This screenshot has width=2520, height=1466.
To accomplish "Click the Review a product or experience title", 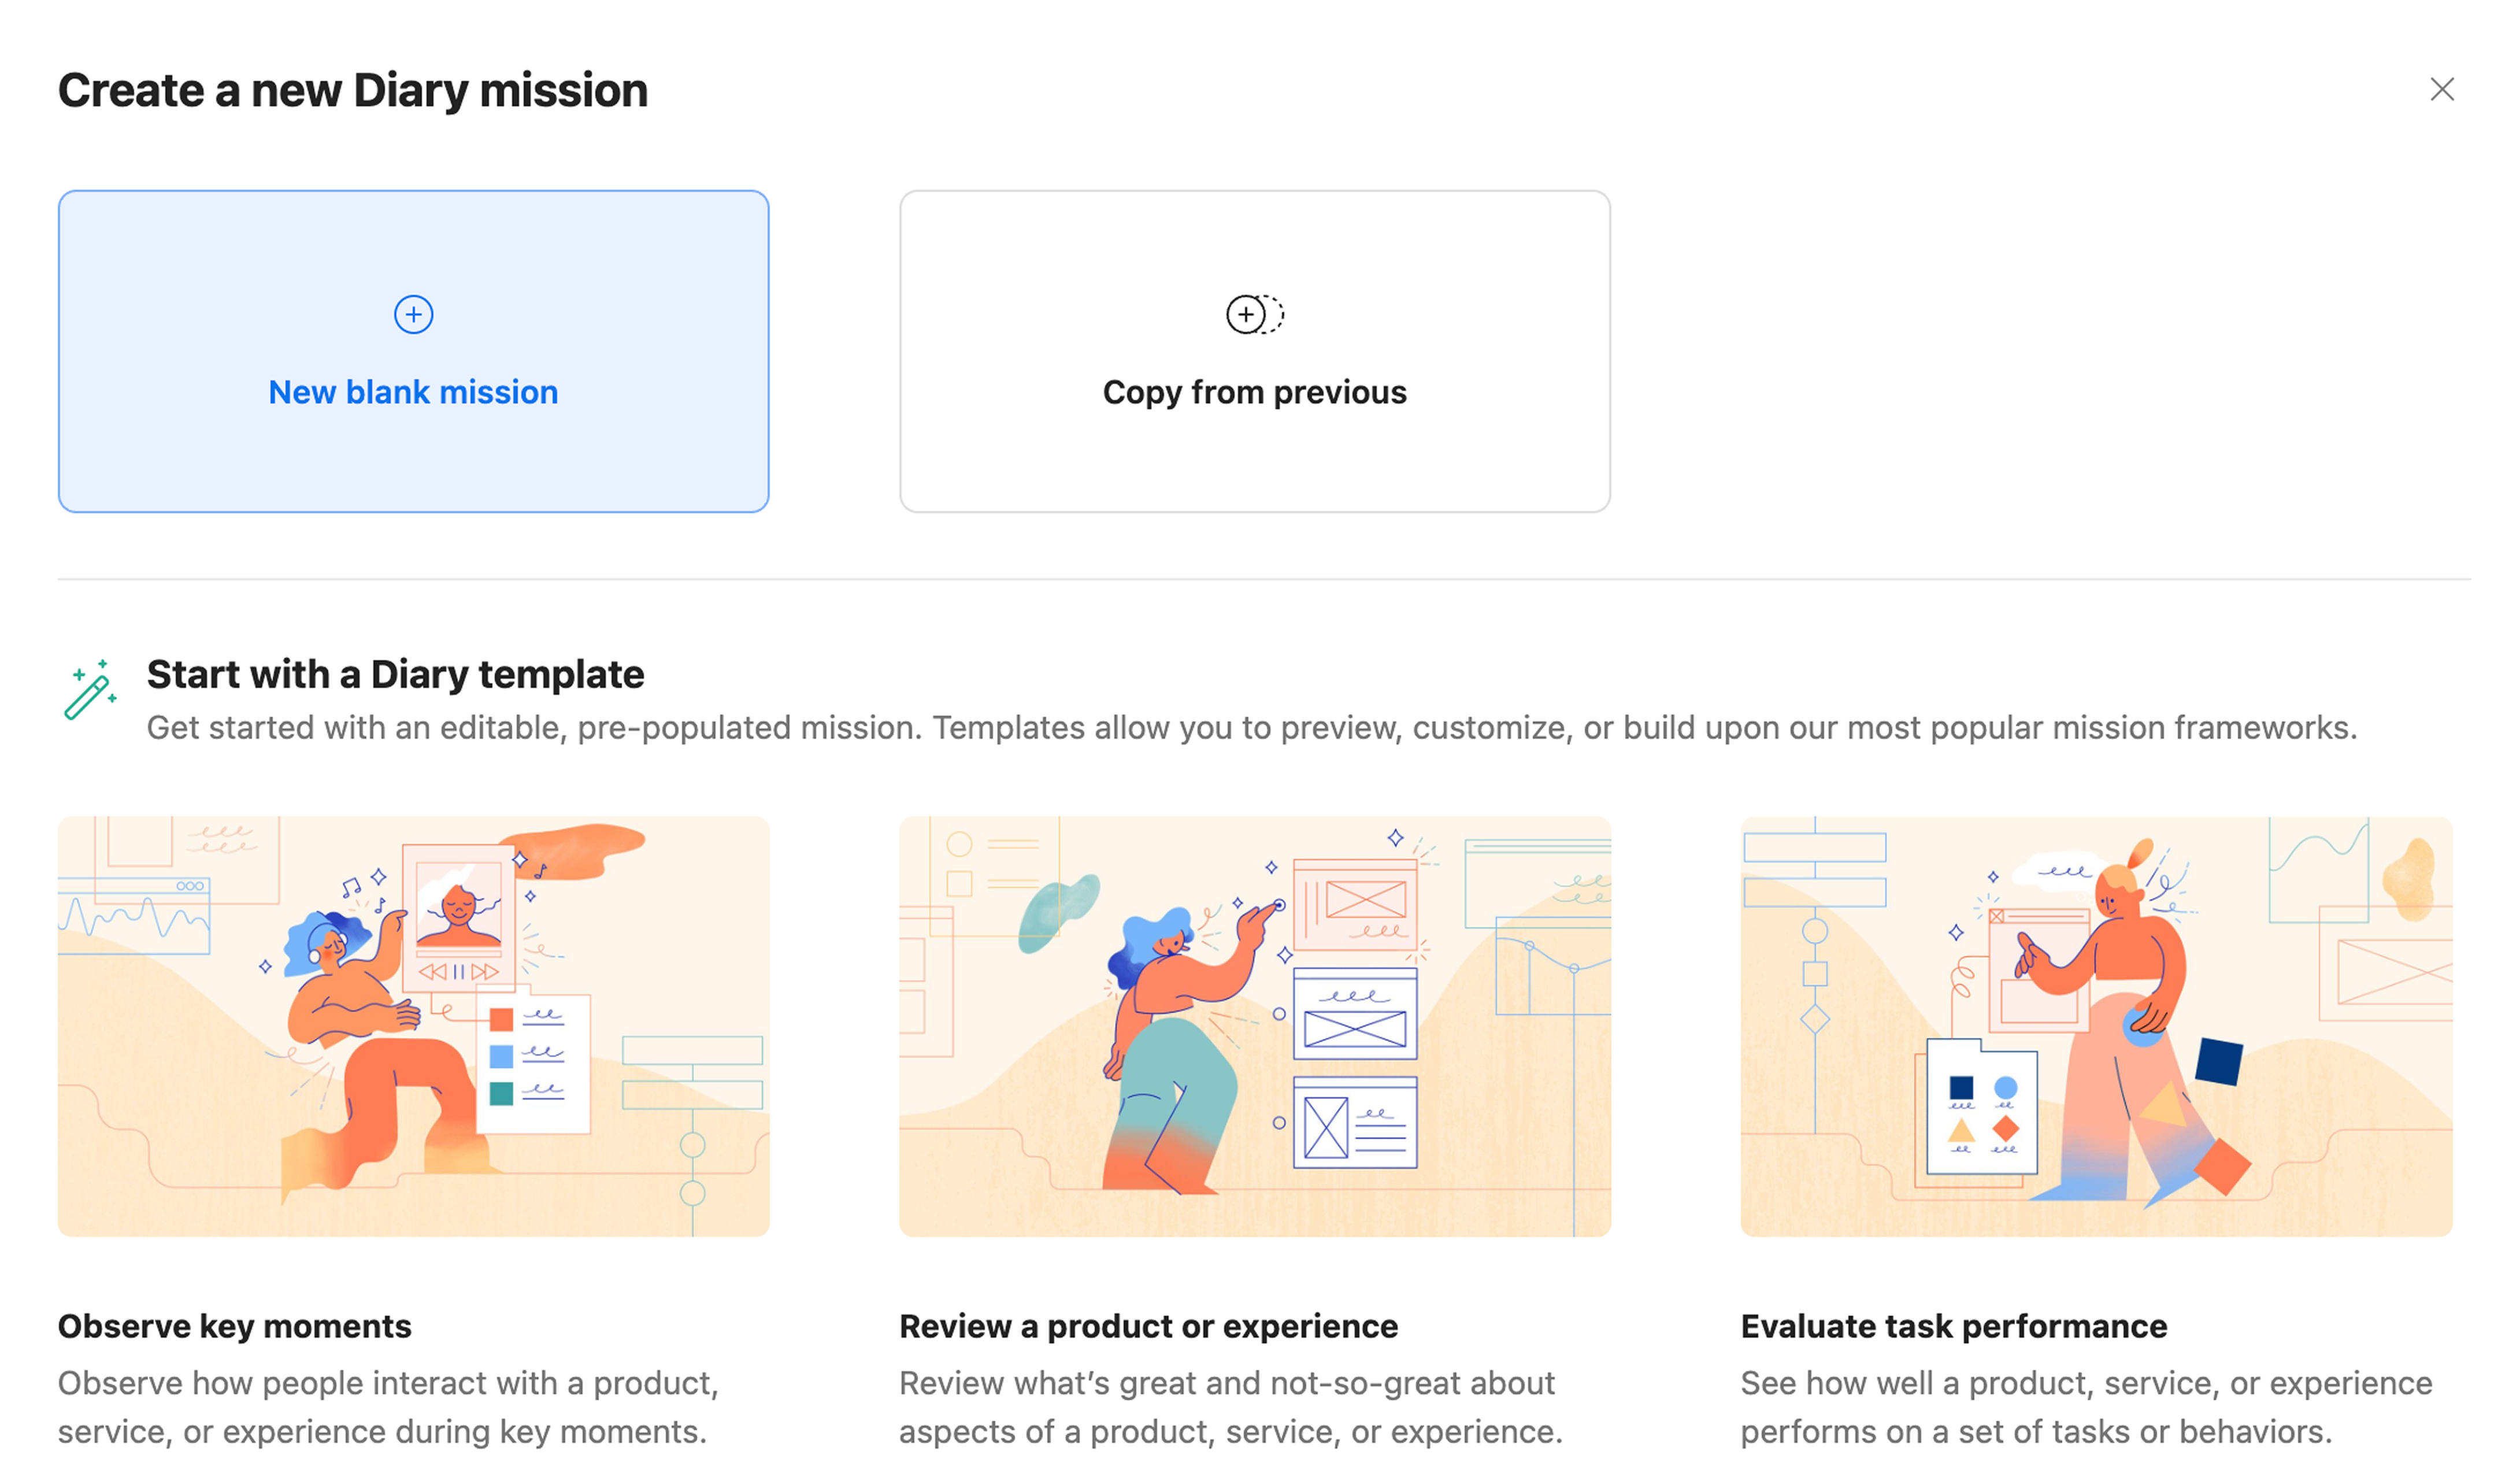I will coord(1148,1326).
